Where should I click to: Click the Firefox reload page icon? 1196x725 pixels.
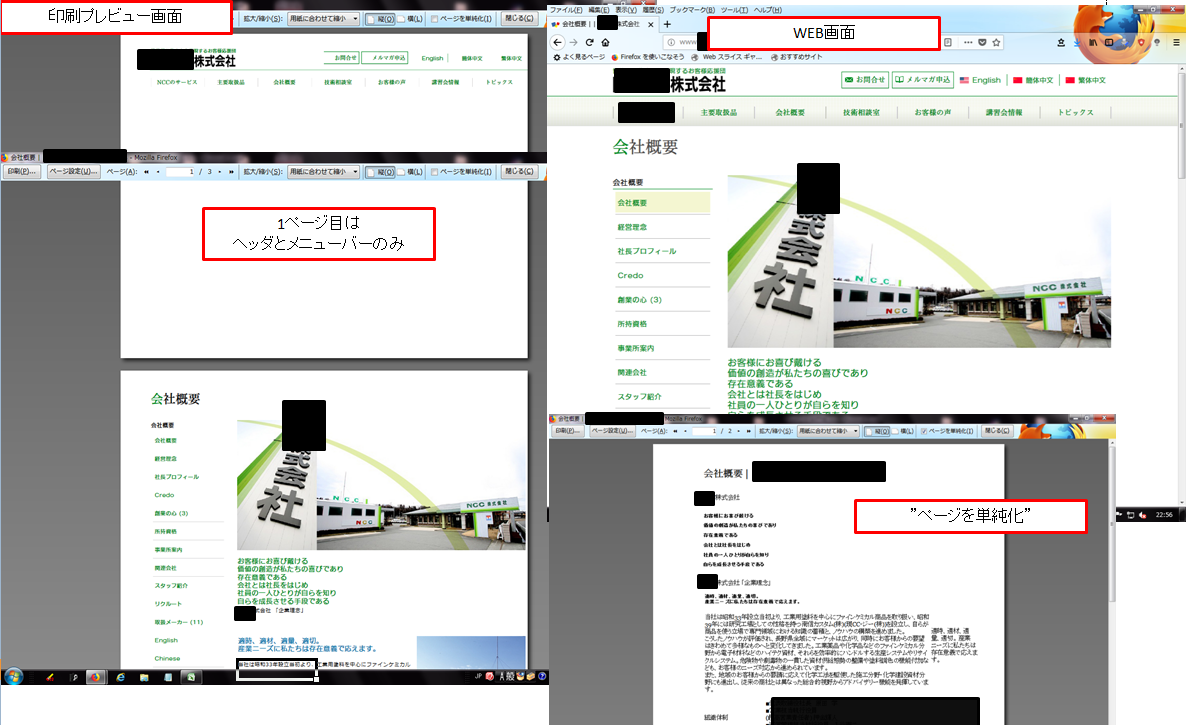coord(590,43)
